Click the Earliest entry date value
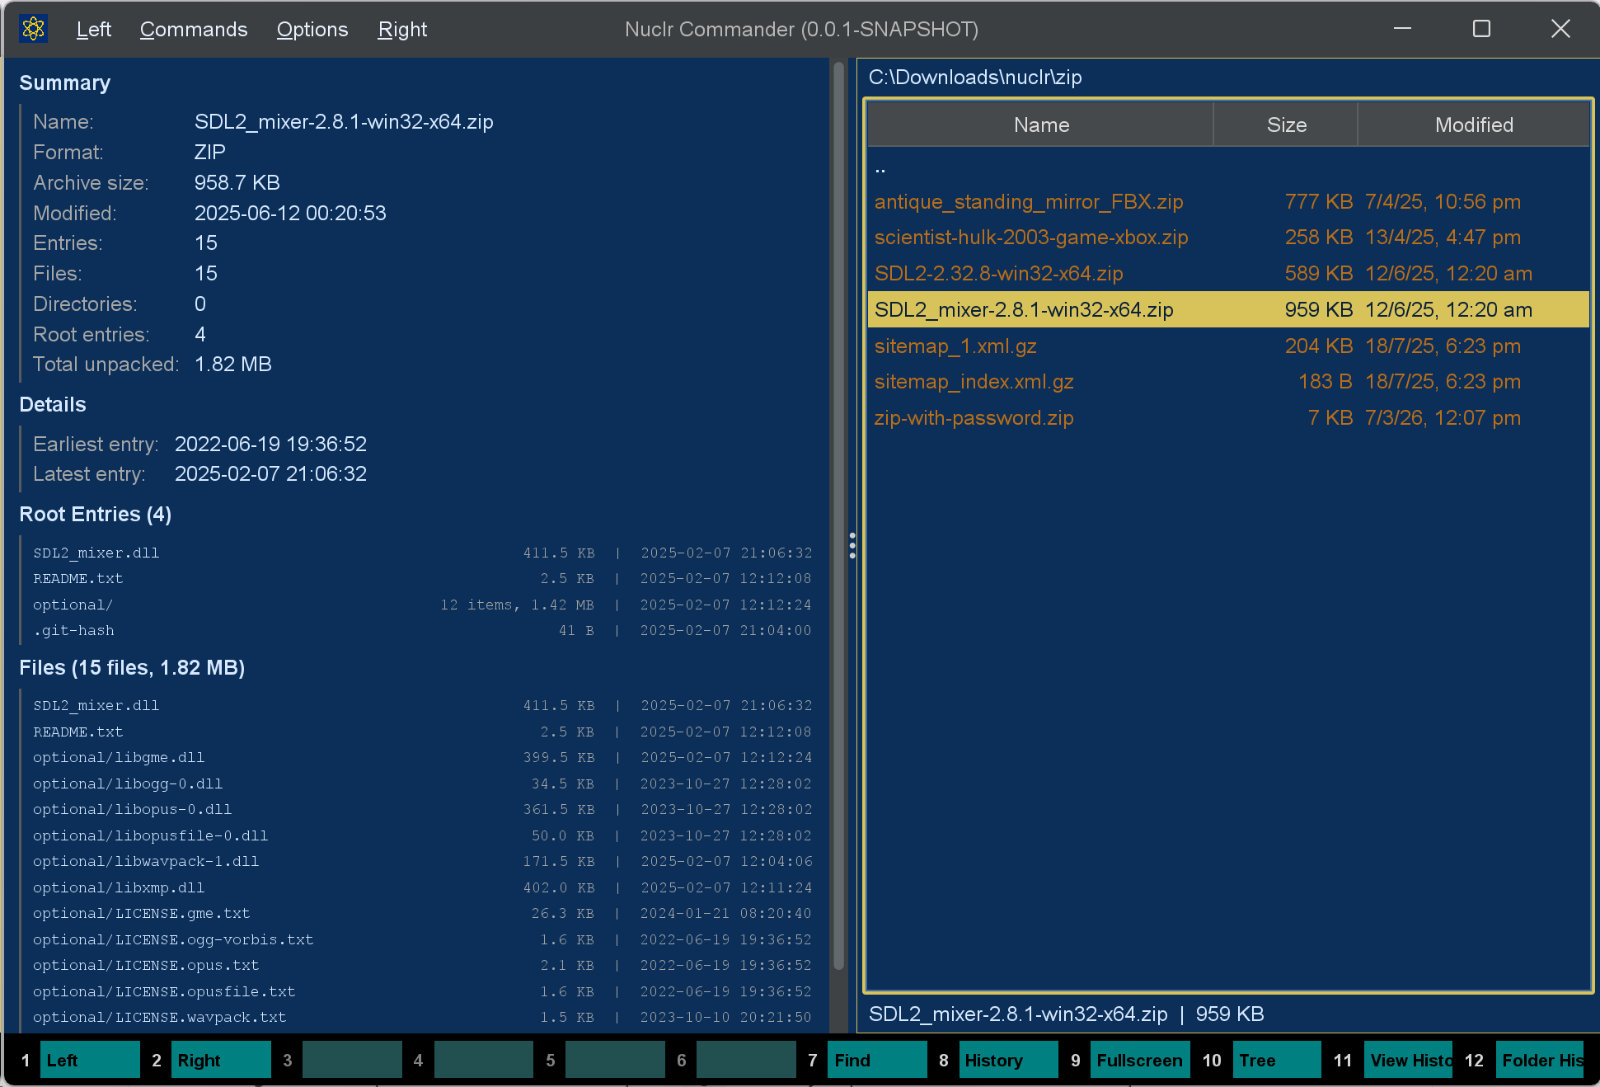Image resolution: width=1600 pixels, height=1087 pixels. (x=271, y=444)
